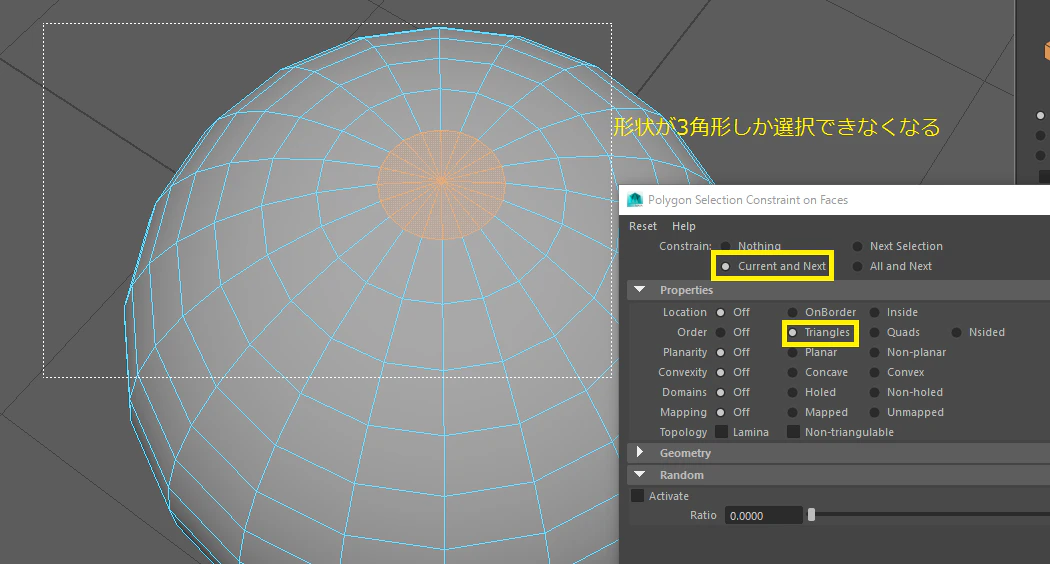Set Order to Triangles

click(792, 332)
